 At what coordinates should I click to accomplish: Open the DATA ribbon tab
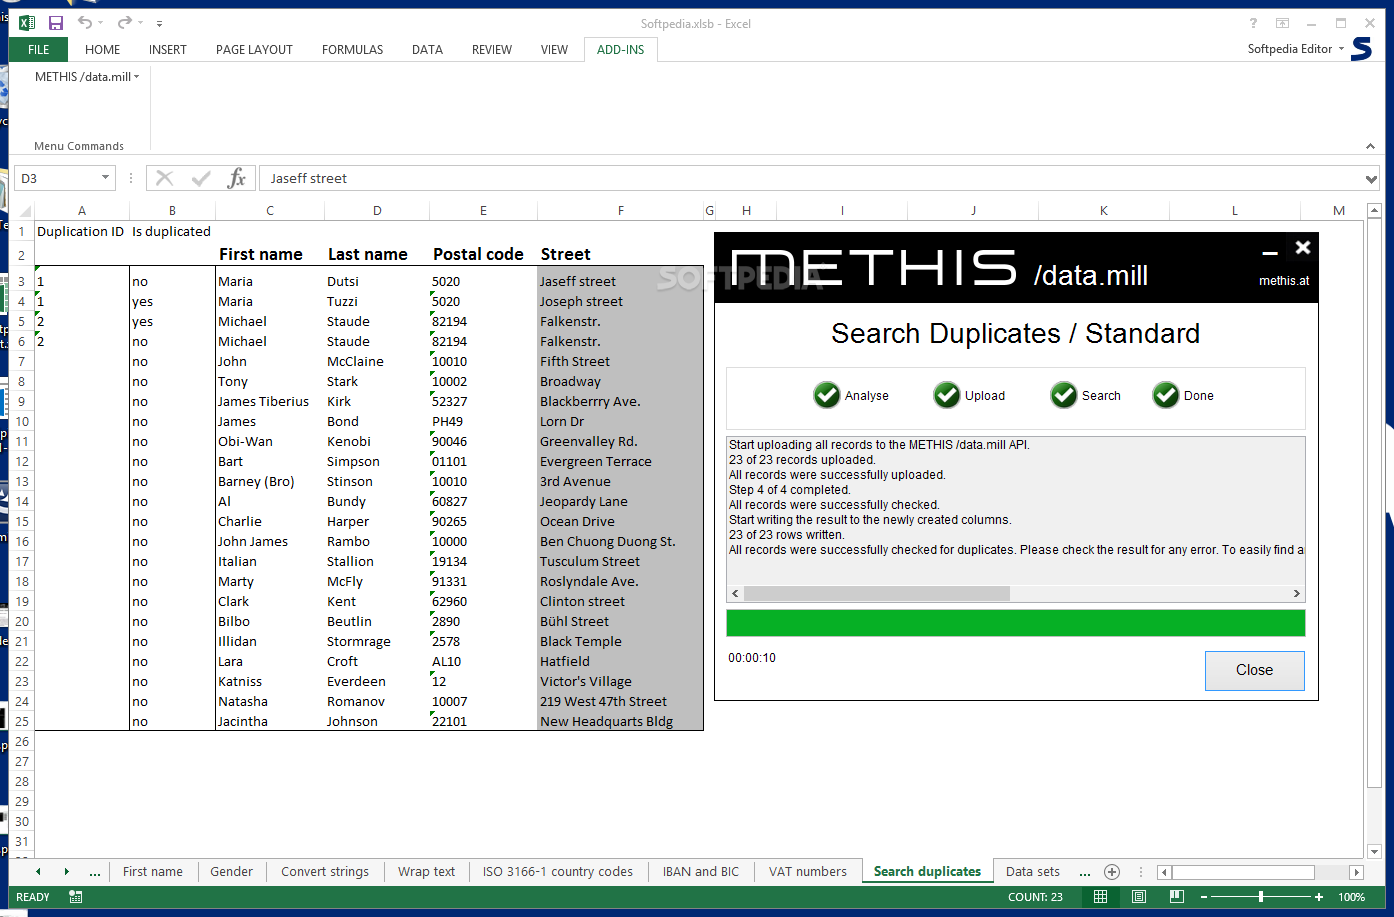click(427, 49)
